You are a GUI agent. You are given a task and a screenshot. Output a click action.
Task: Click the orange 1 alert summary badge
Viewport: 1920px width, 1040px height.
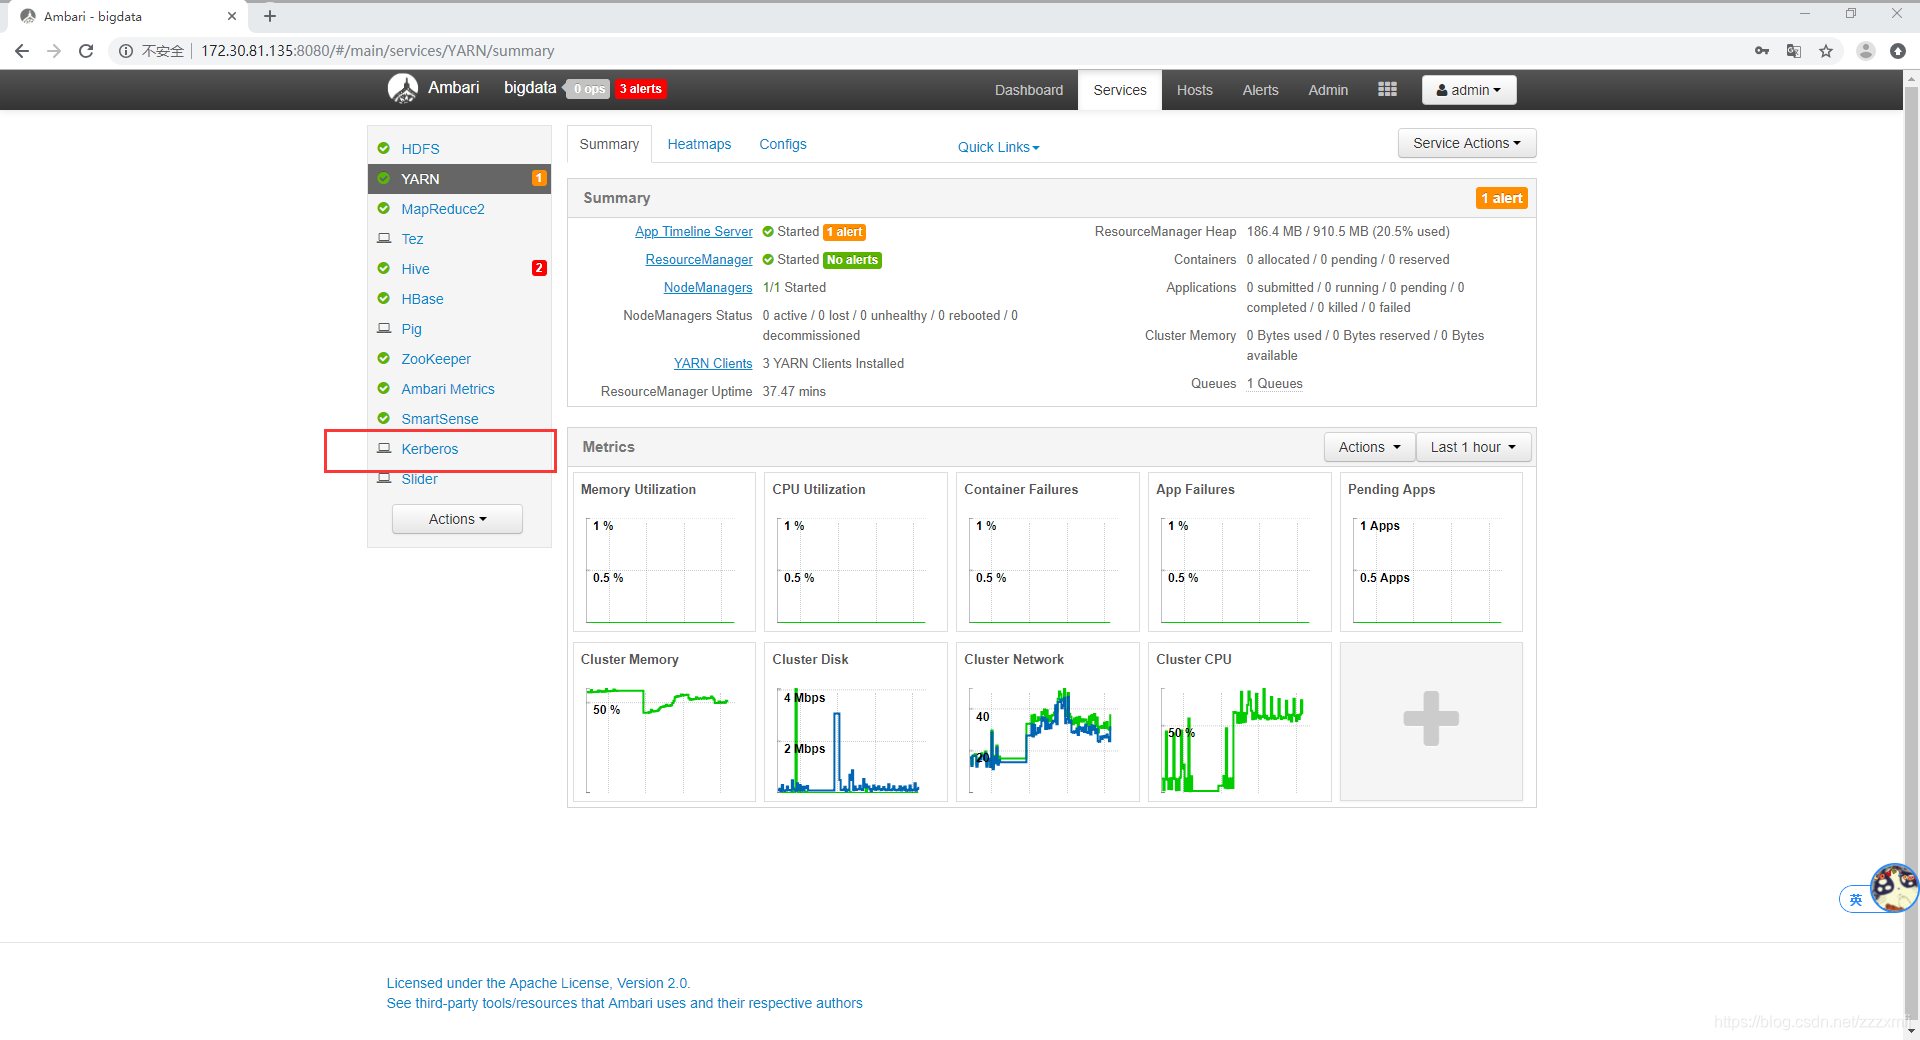(1502, 198)
